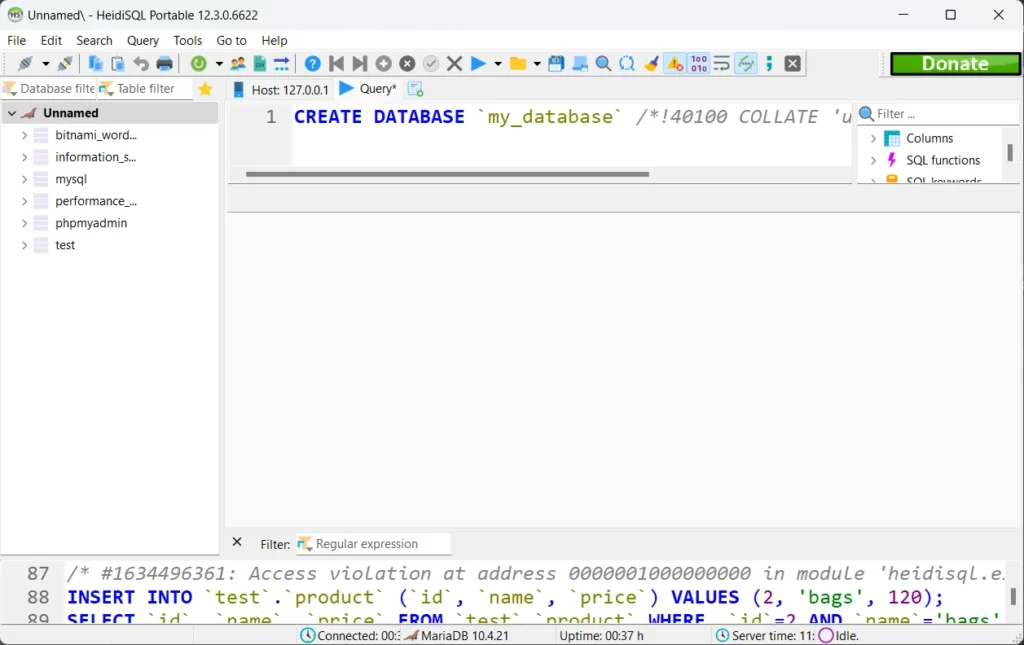Switch to the Query* tab
The height and width of the screenshot is (645, 1024).
pos(368,89)
